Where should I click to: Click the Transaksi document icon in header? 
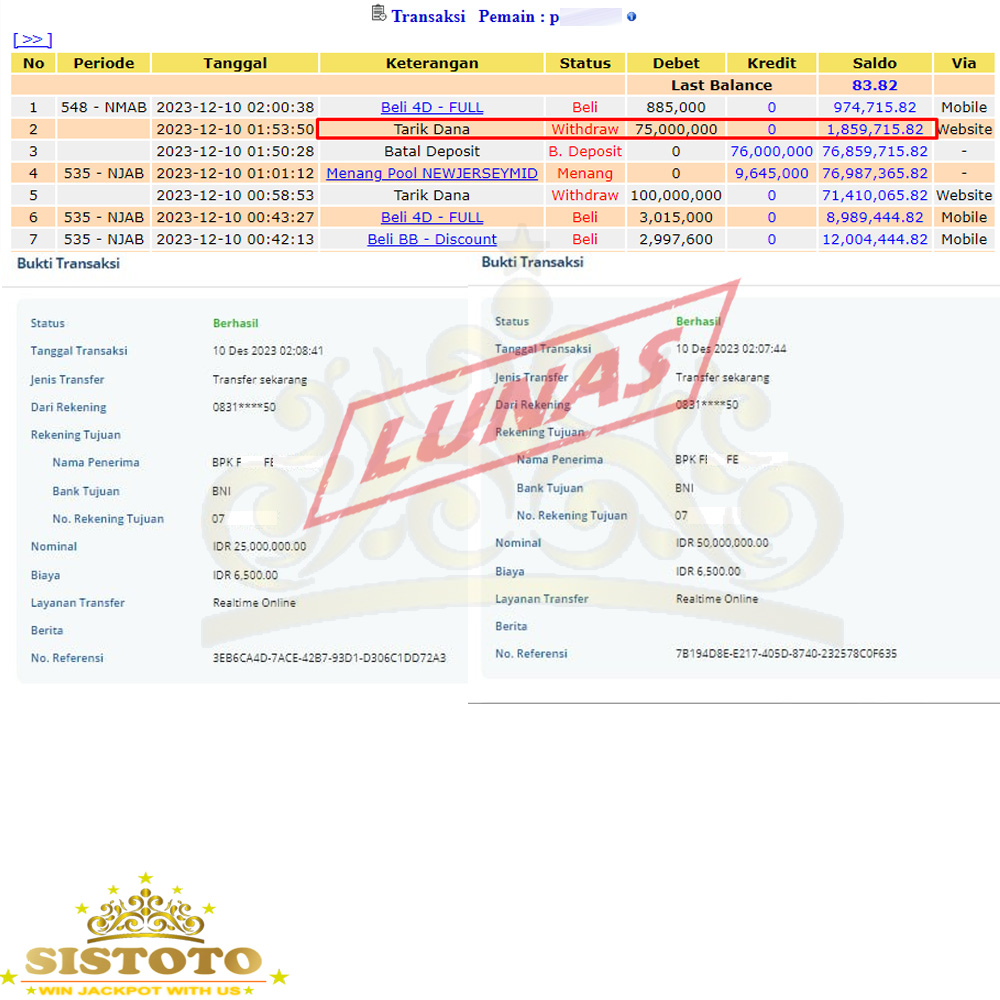[378, 14]
